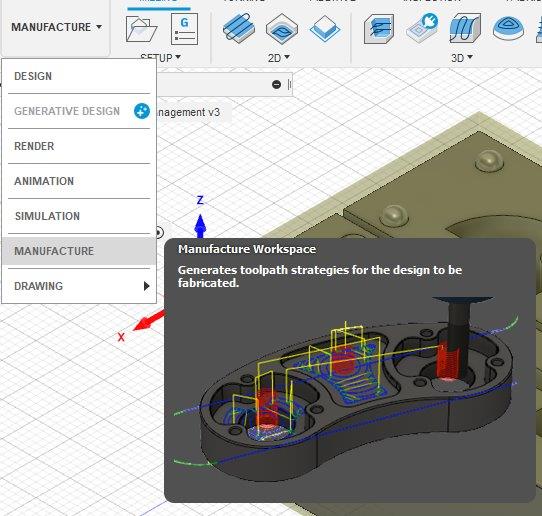Screen dimensions: 542x516
Task: Switch to the RENDER workspace
Action: [x=79, y=146]
